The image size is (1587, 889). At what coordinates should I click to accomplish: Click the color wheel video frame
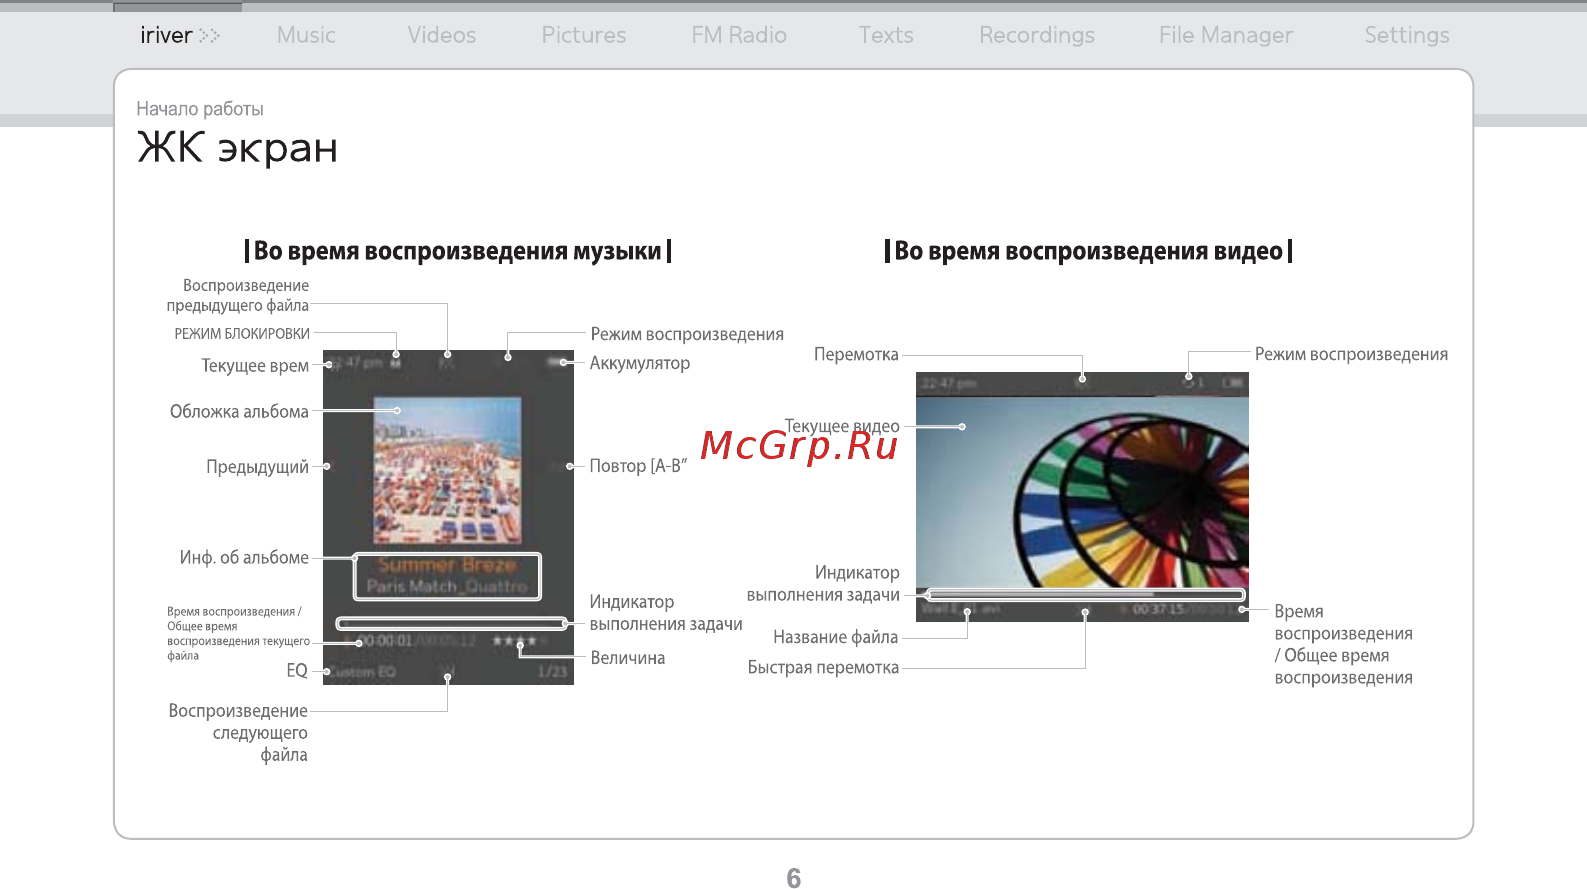coord(1082,492)
